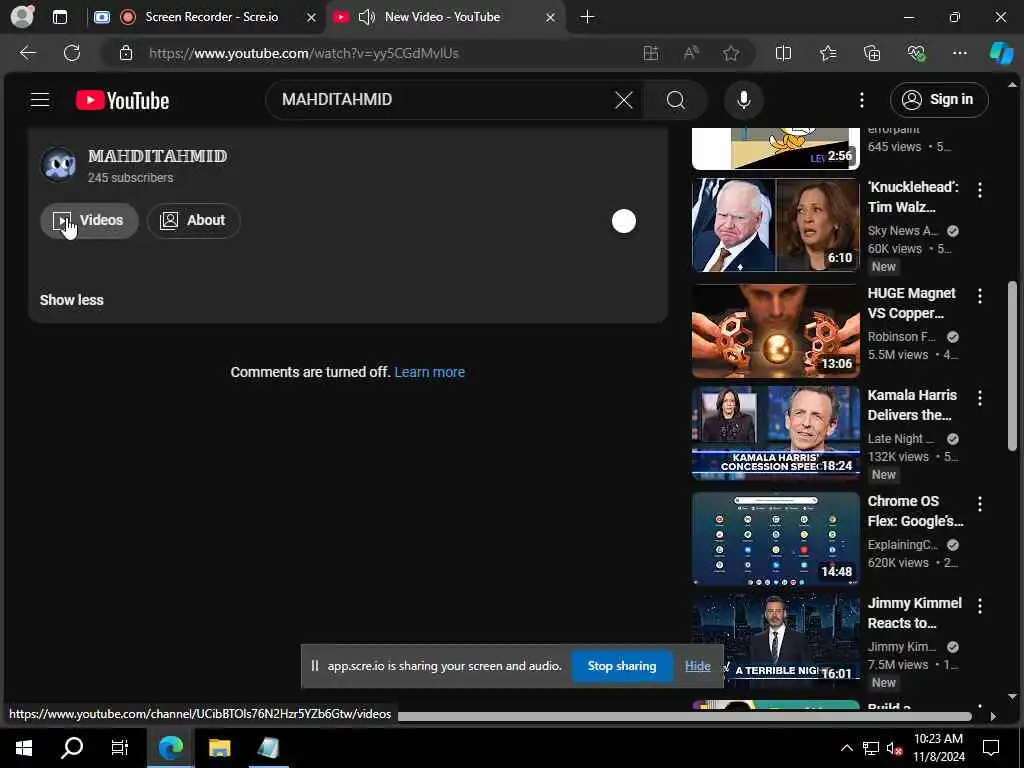Open Edge settings and more menu
1024x768 pixels.
click(959, 53)
